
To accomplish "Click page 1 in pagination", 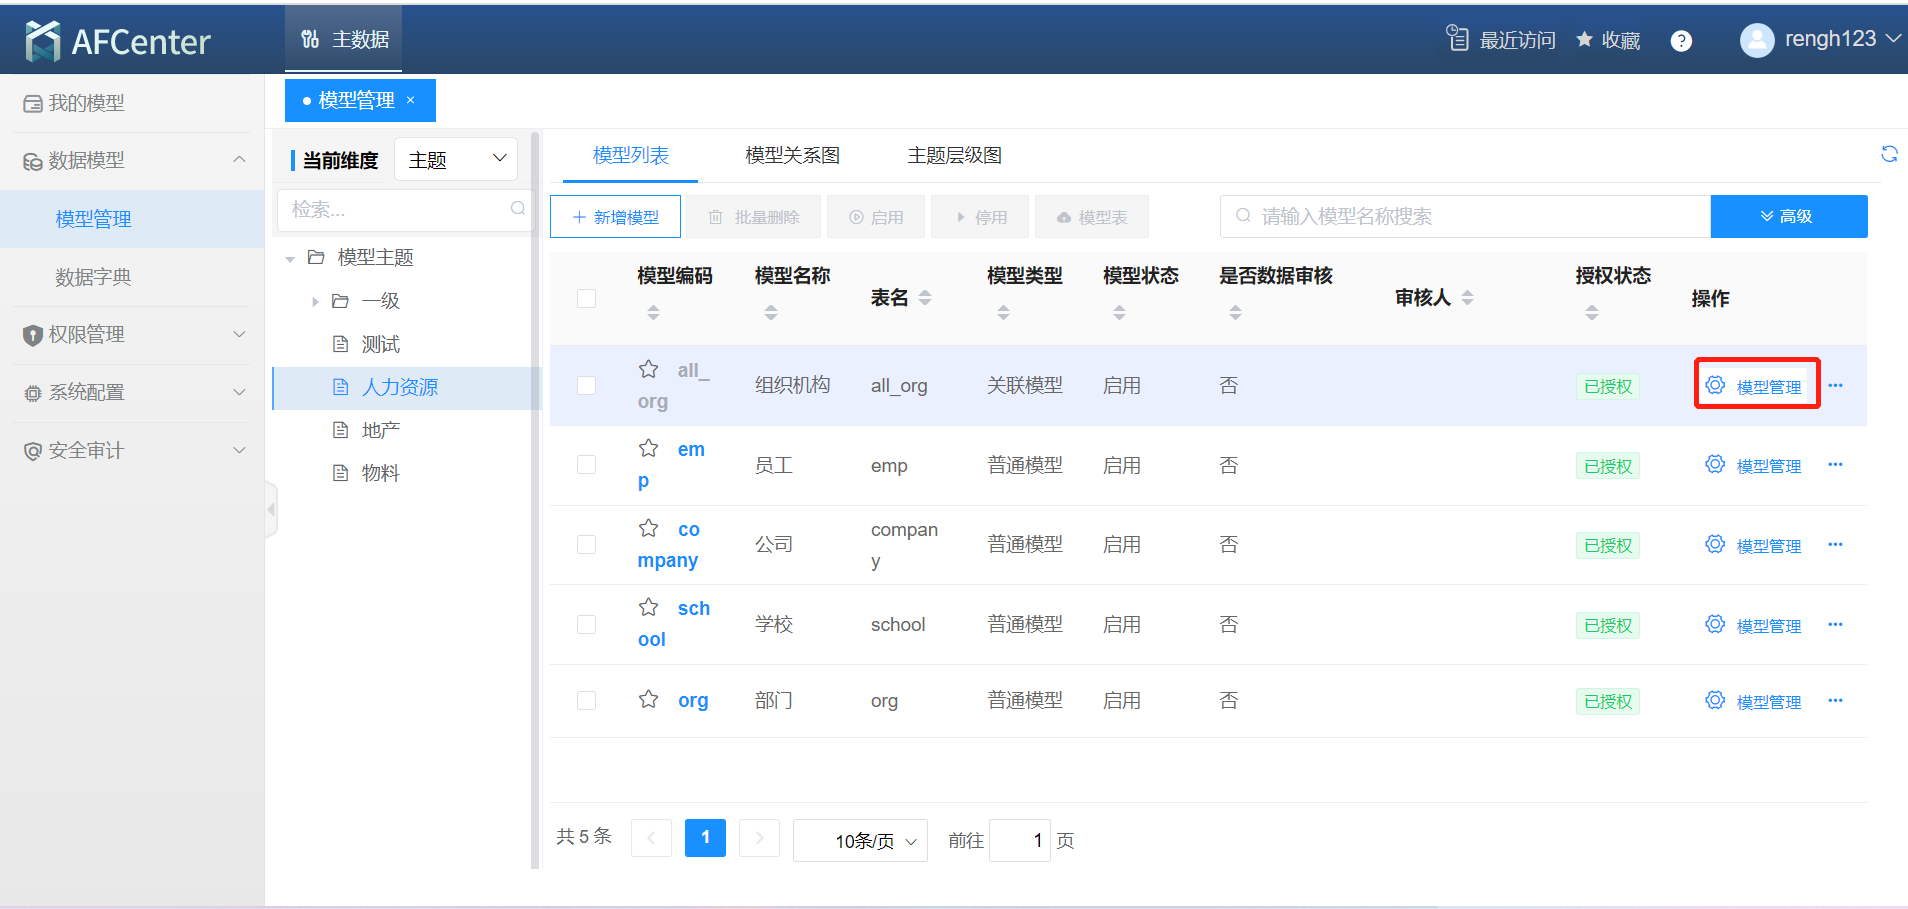I will 705,838.
